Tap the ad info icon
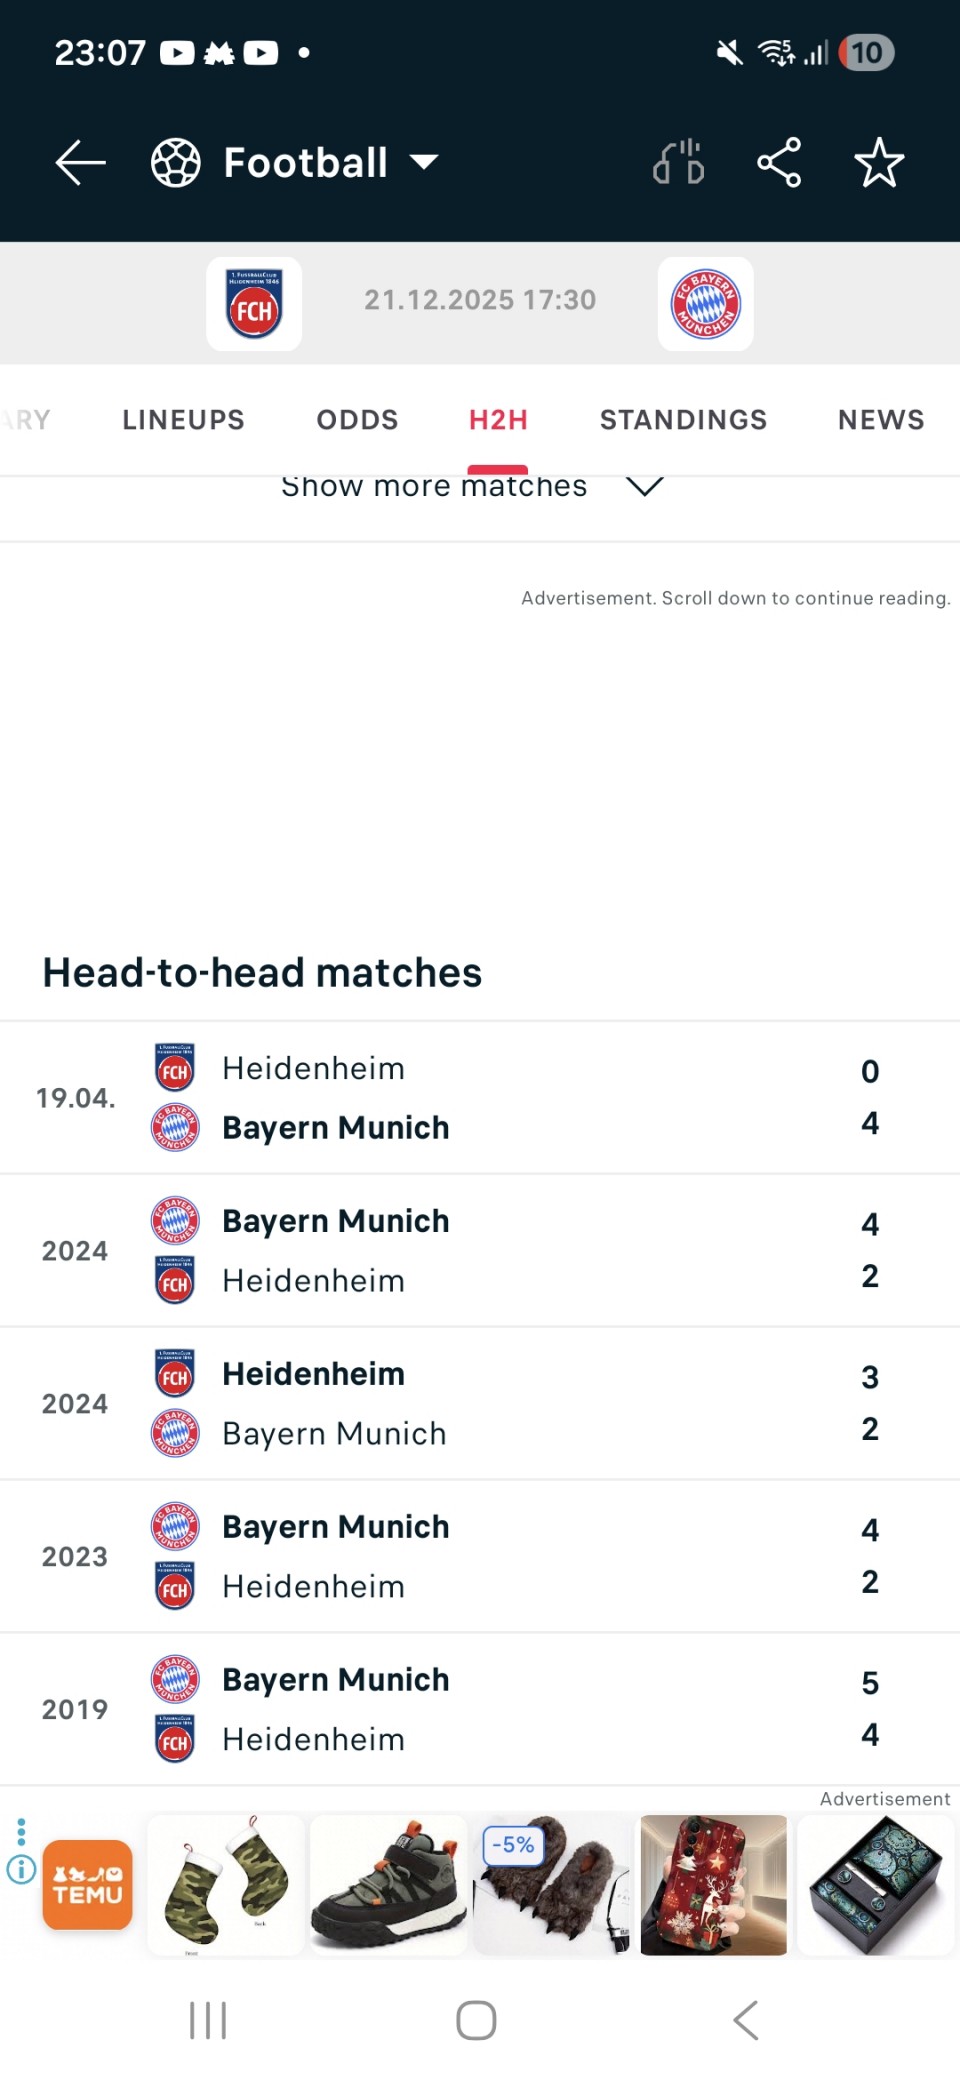Viewport: 960px width, 2080px height. tap(21, 1869)
